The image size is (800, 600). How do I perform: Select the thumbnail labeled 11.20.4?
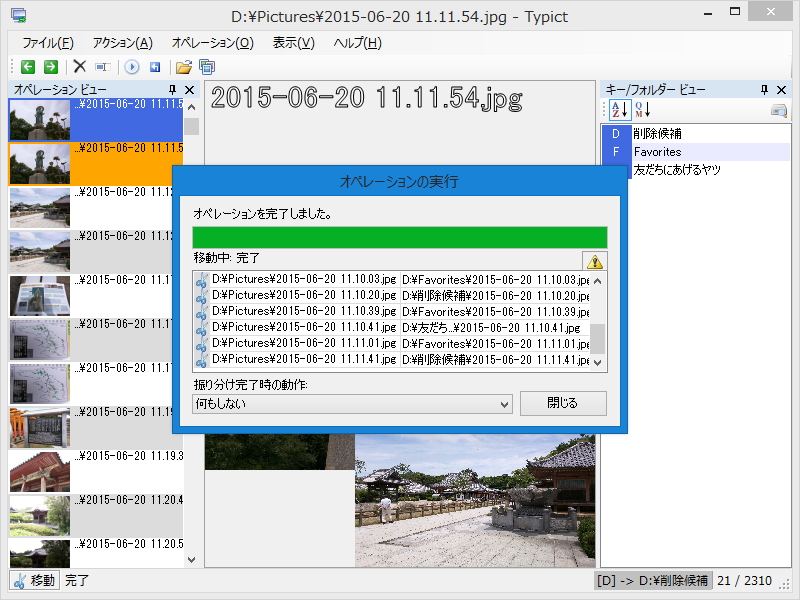point(40,515)
